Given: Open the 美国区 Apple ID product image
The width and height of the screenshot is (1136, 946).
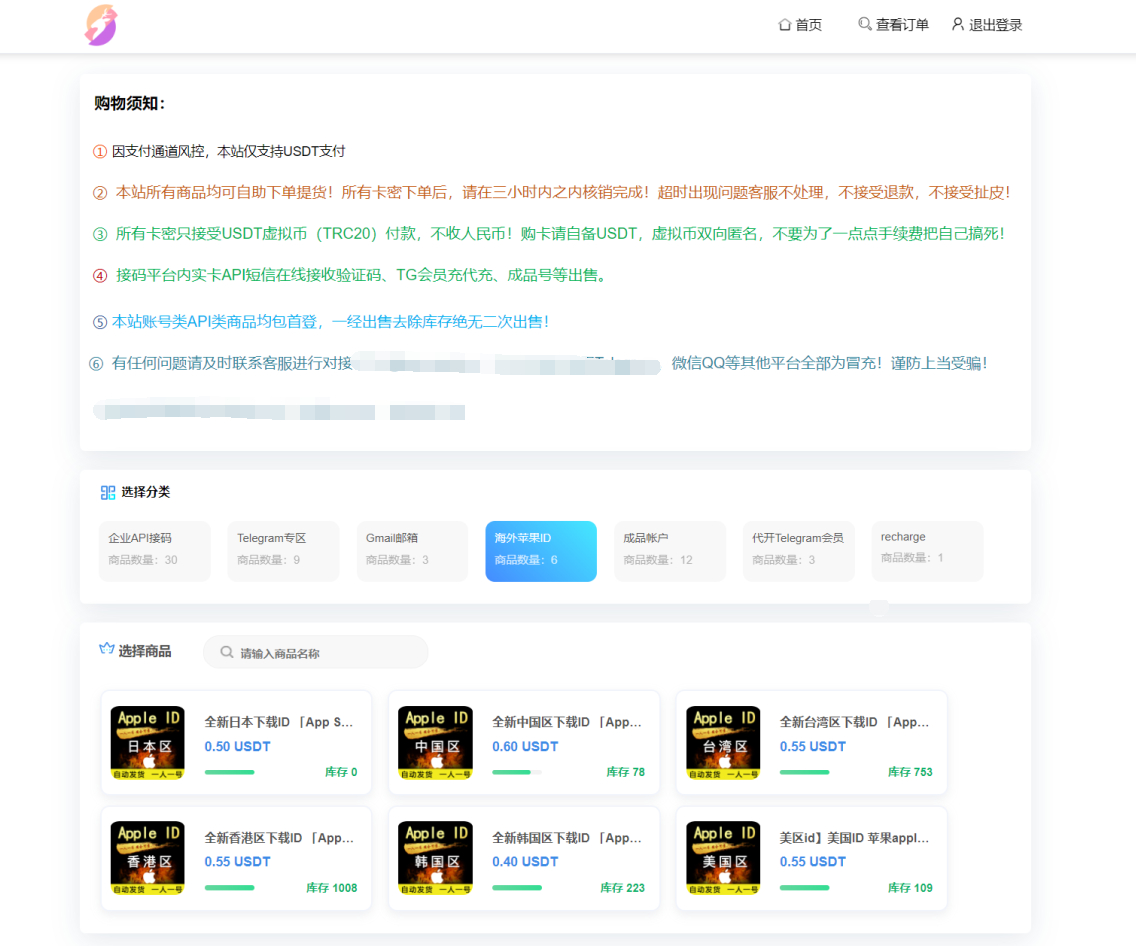Looking at the screenshot, I should point(723,858).
